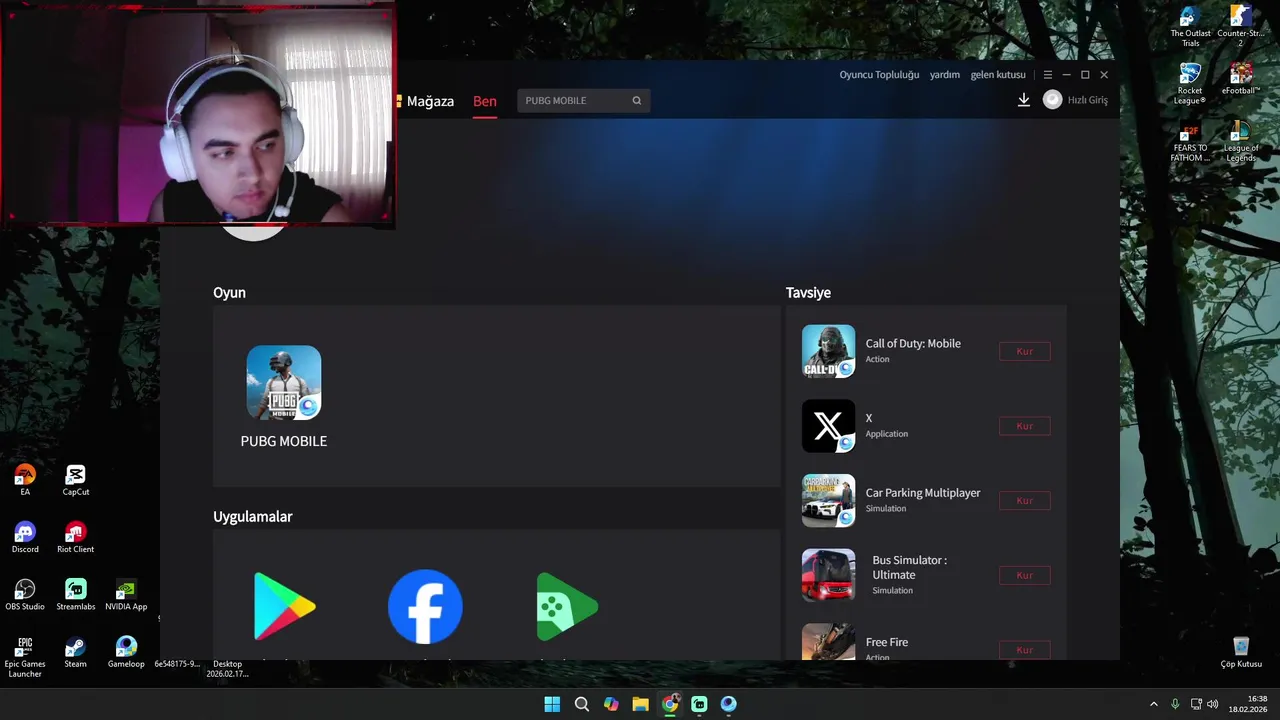Image resolution: width=1280 pixels, height=720 pixels.
Task: Open the CapCut desktop shortcut
Action: pyautogui.click(x=76, y=480)
